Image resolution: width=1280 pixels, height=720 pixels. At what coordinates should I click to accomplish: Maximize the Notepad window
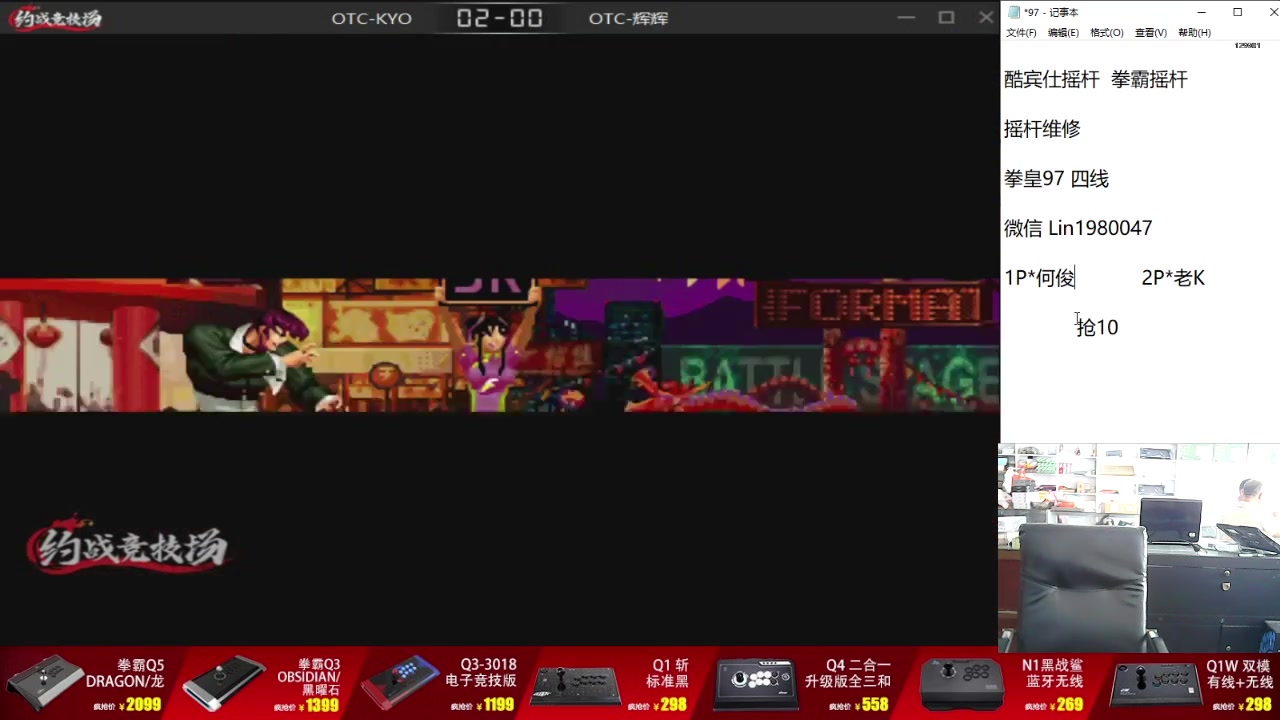tap(1237, 12)
